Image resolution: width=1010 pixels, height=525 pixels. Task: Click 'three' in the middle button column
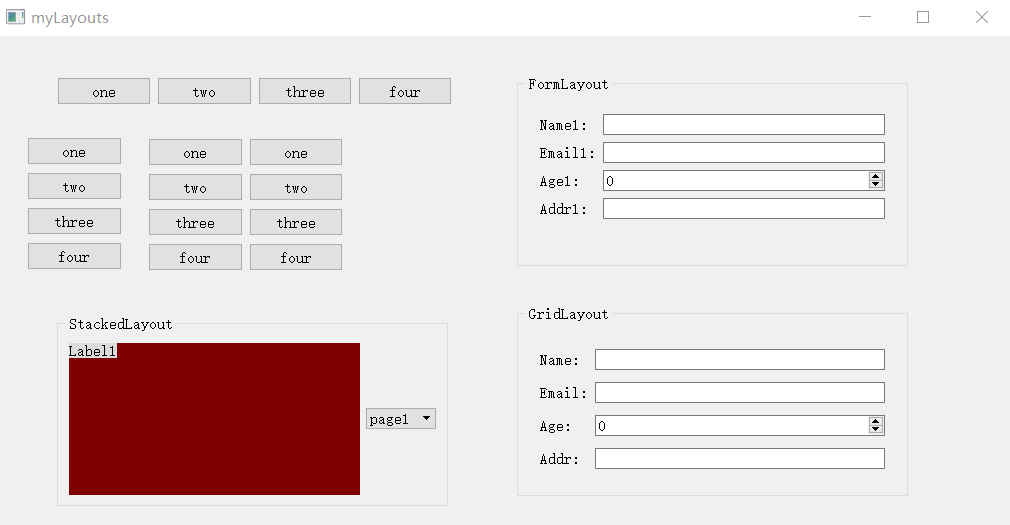(x=195, y=222)
